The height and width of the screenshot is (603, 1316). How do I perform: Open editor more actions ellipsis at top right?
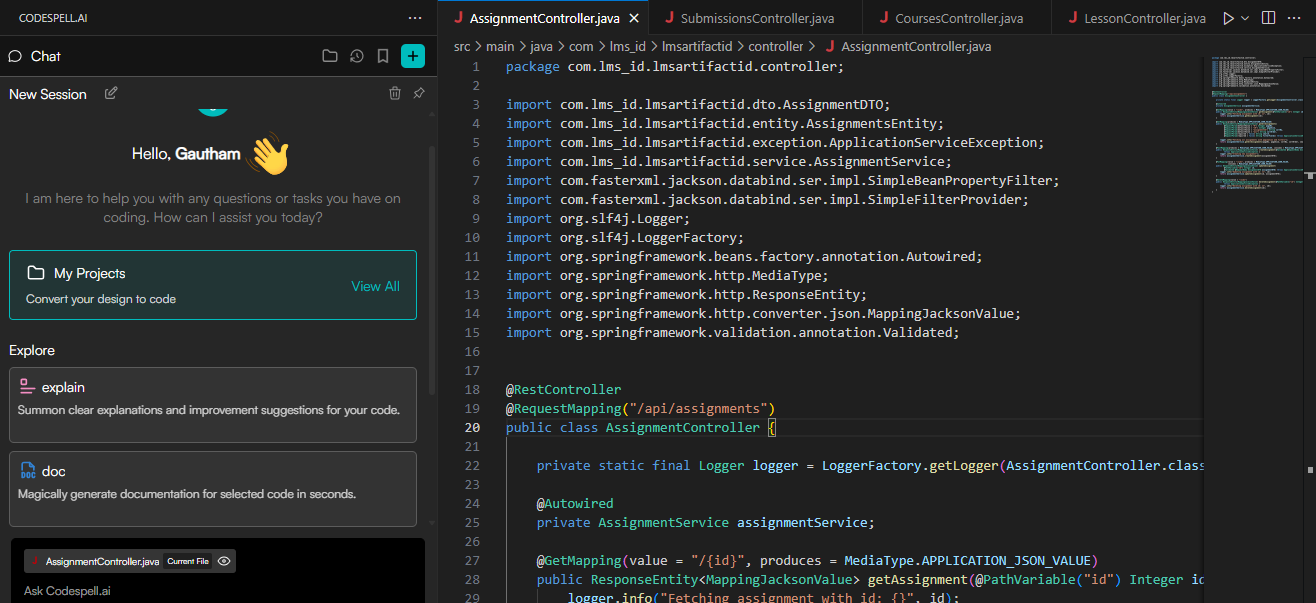pyautogui.click(x=1296, y=18)
